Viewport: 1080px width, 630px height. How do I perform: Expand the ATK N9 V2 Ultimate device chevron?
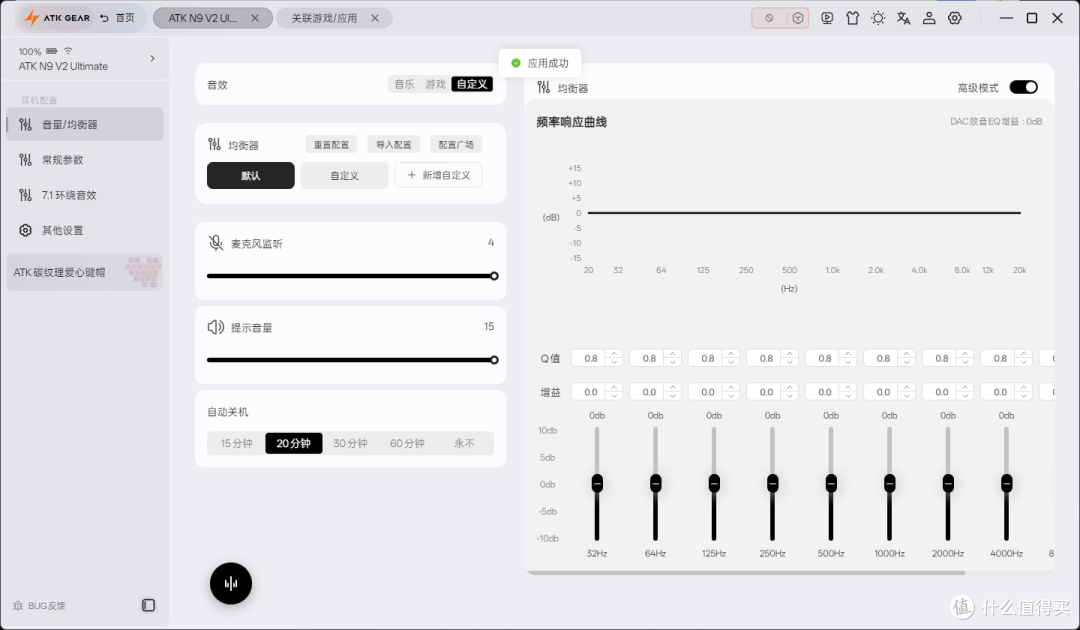tap(152, 59)
